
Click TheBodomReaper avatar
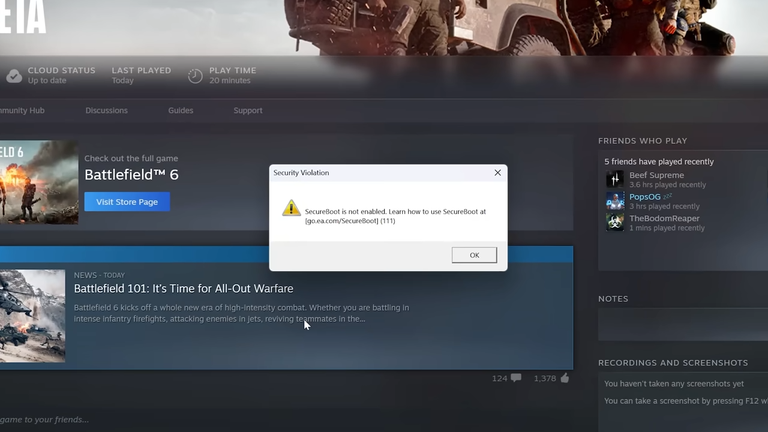[x=615, y=222]
